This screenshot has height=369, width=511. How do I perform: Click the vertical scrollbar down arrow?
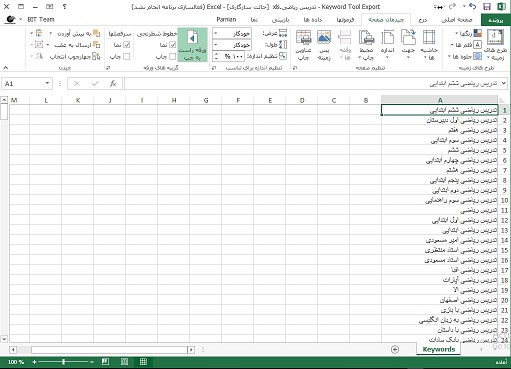4,339
